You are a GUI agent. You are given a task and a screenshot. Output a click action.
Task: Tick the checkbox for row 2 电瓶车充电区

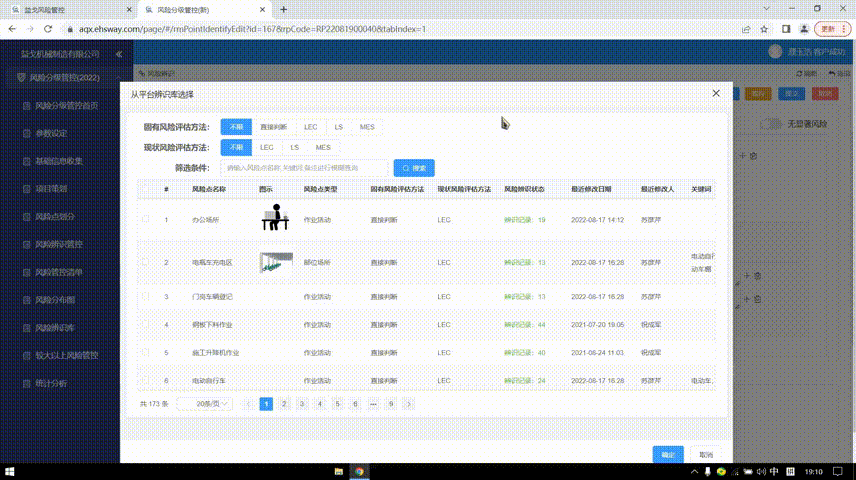click(x=145, y=262)
